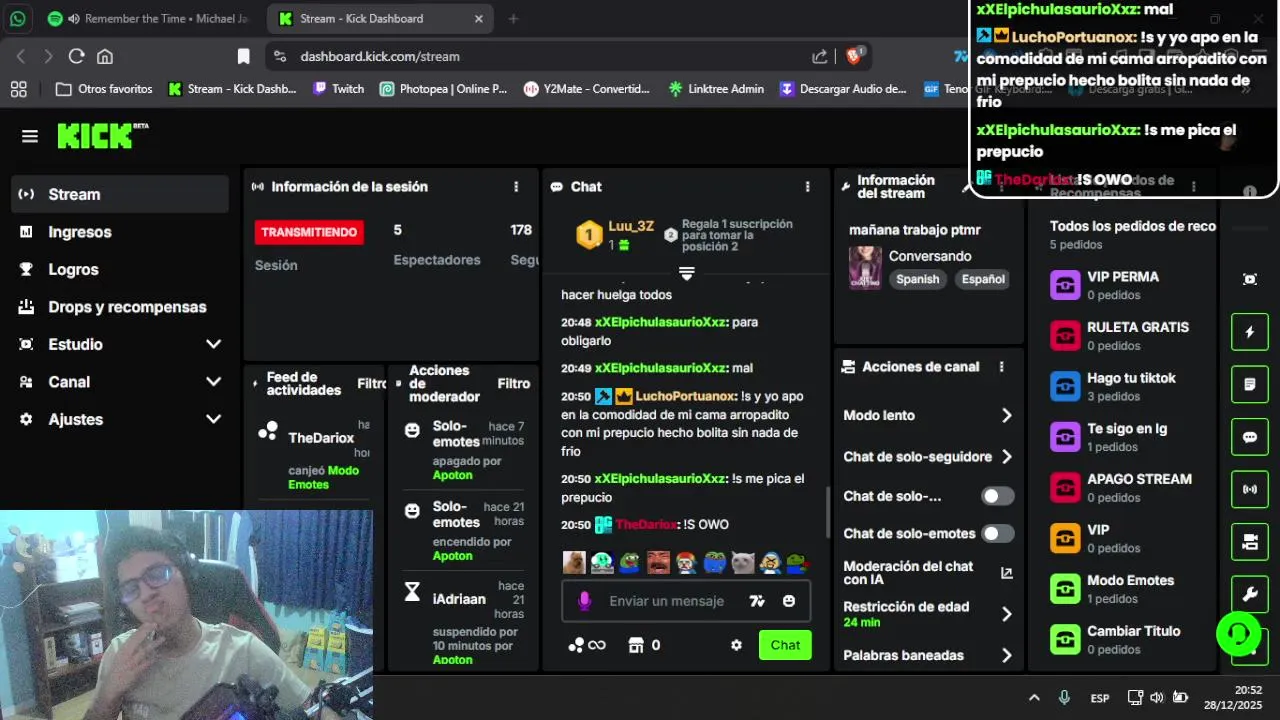Open Logros in the left sidebar
Image resolution: width=1280 pixels, height=720 pixels.
tap(120, 269)
